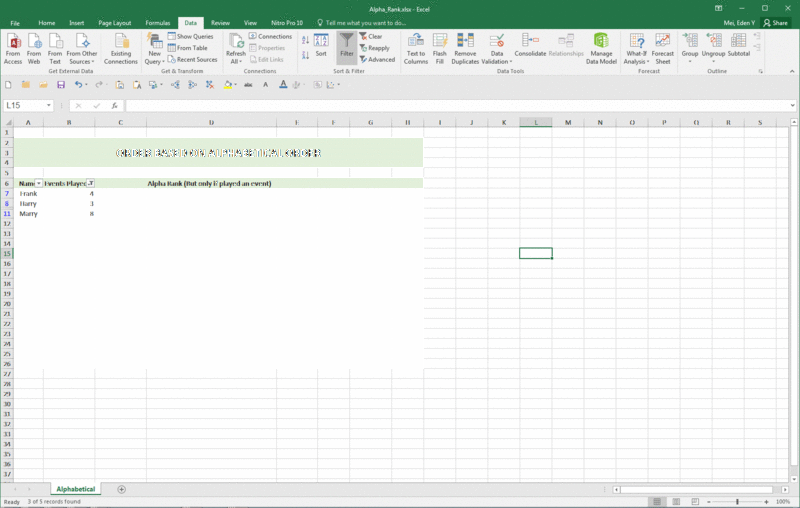The image size is (800, 508).
Task: Open the Events Played filter dropdown
Action: click(90, 183)
